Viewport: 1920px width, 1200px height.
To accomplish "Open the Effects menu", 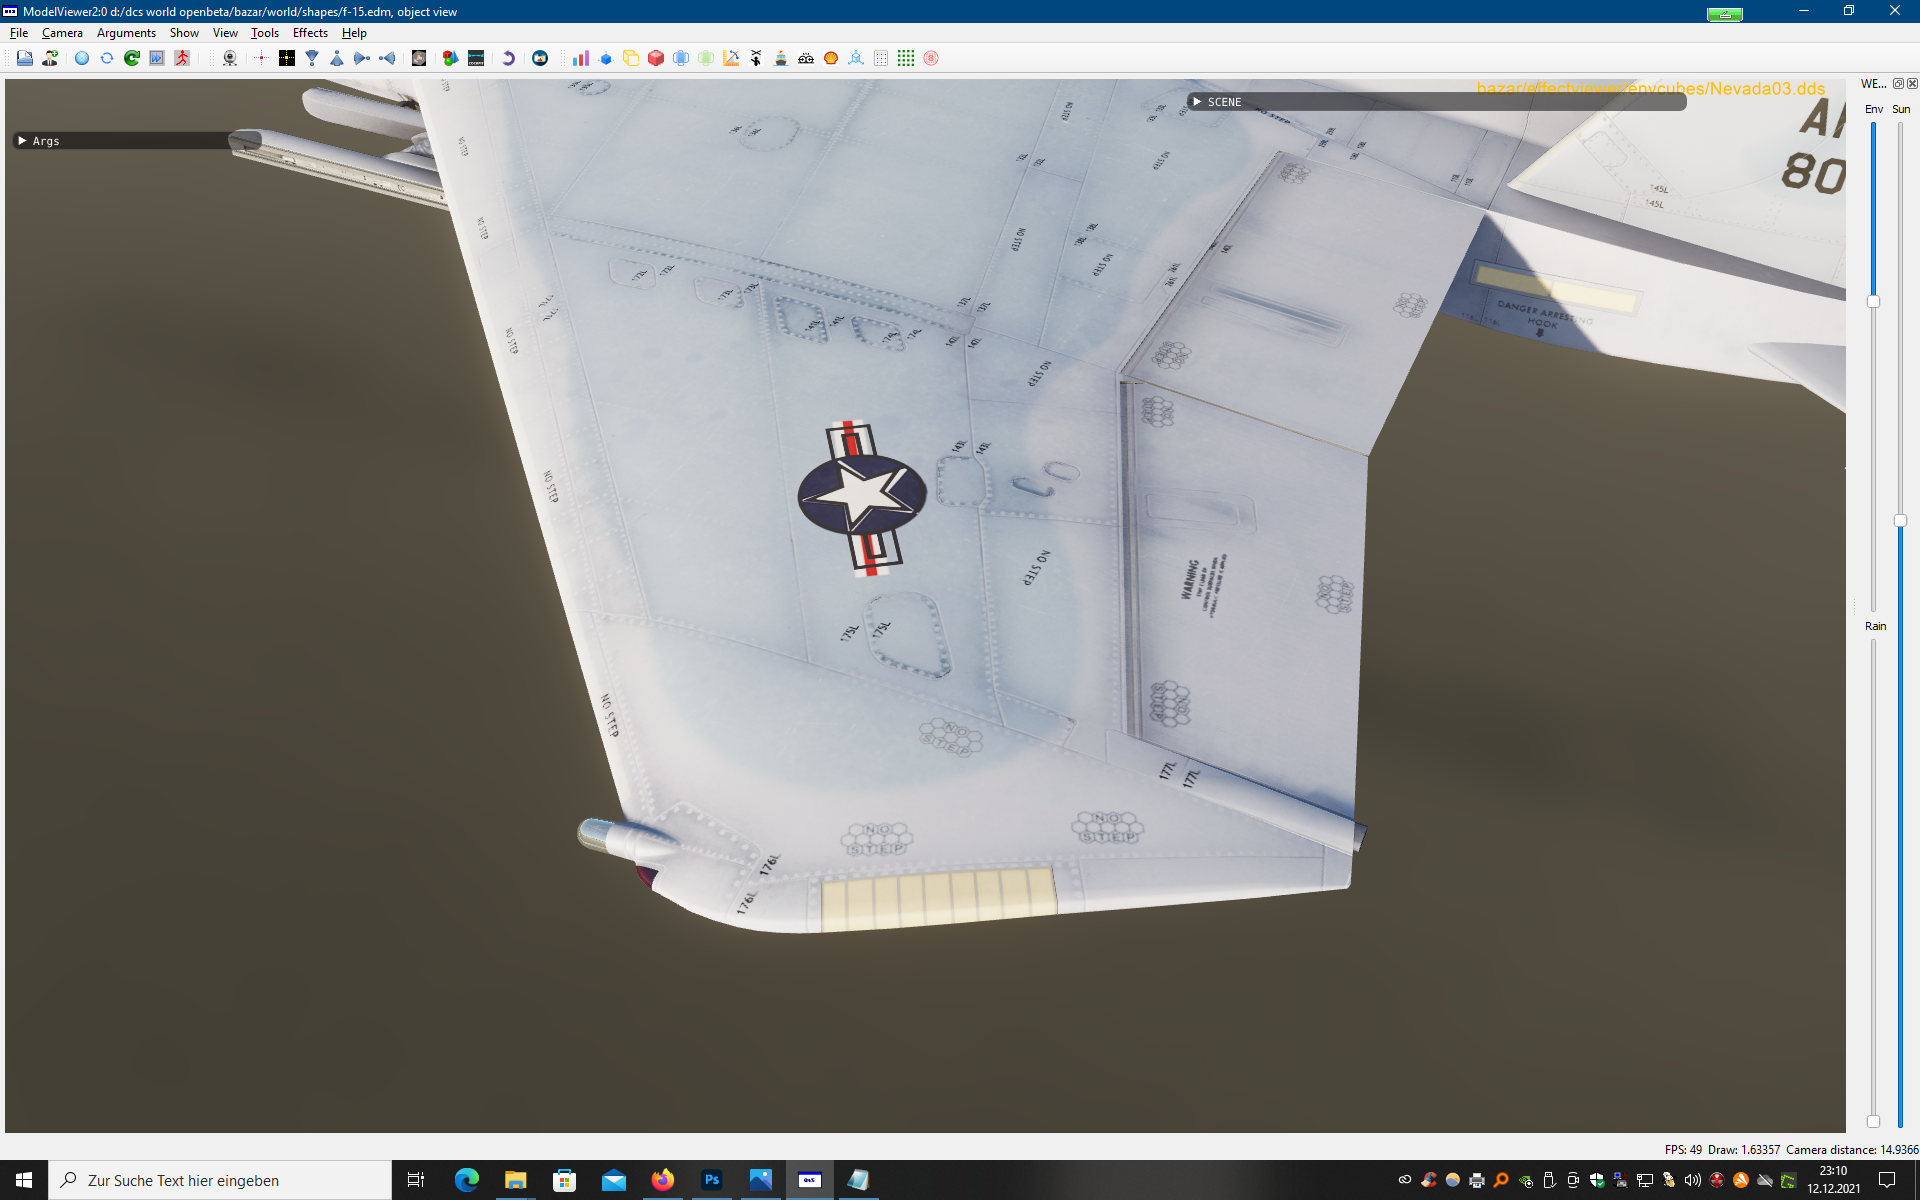I will (310, 33).
